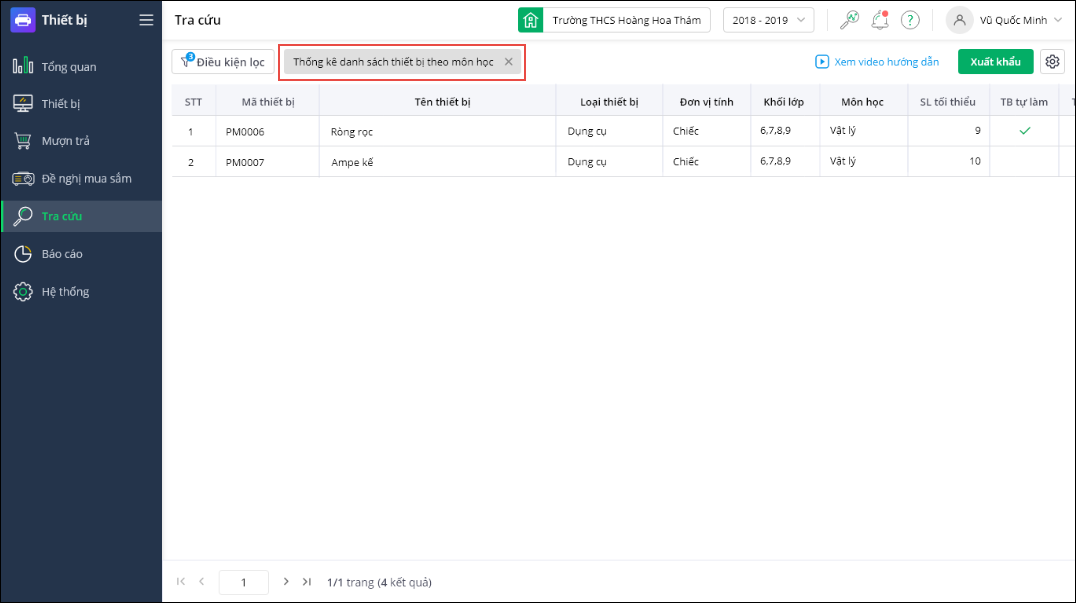Open notifications bell icon
Viewport: 1076px width, 603px height.
[x=880, y=20]
